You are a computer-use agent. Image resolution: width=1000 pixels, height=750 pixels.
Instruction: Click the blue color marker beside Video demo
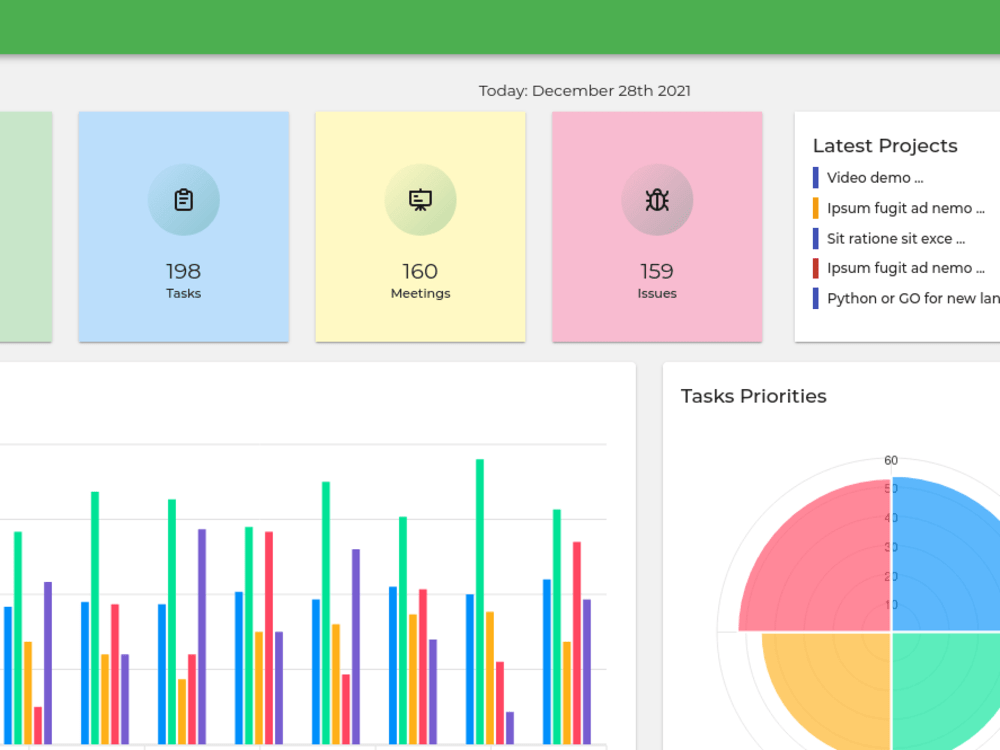816,178
